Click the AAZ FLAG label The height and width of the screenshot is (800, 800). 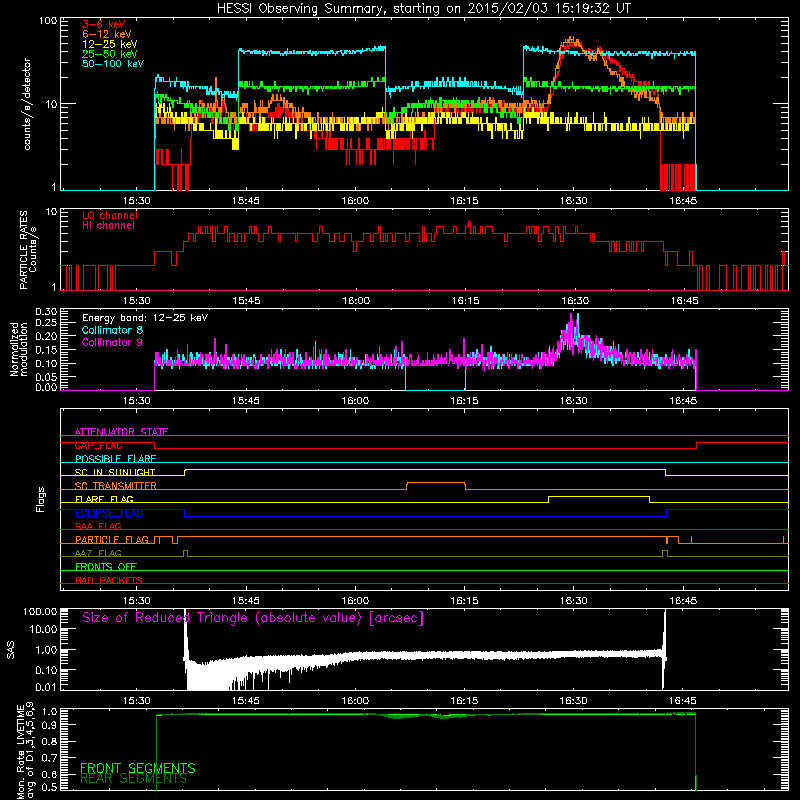point(98,553)
